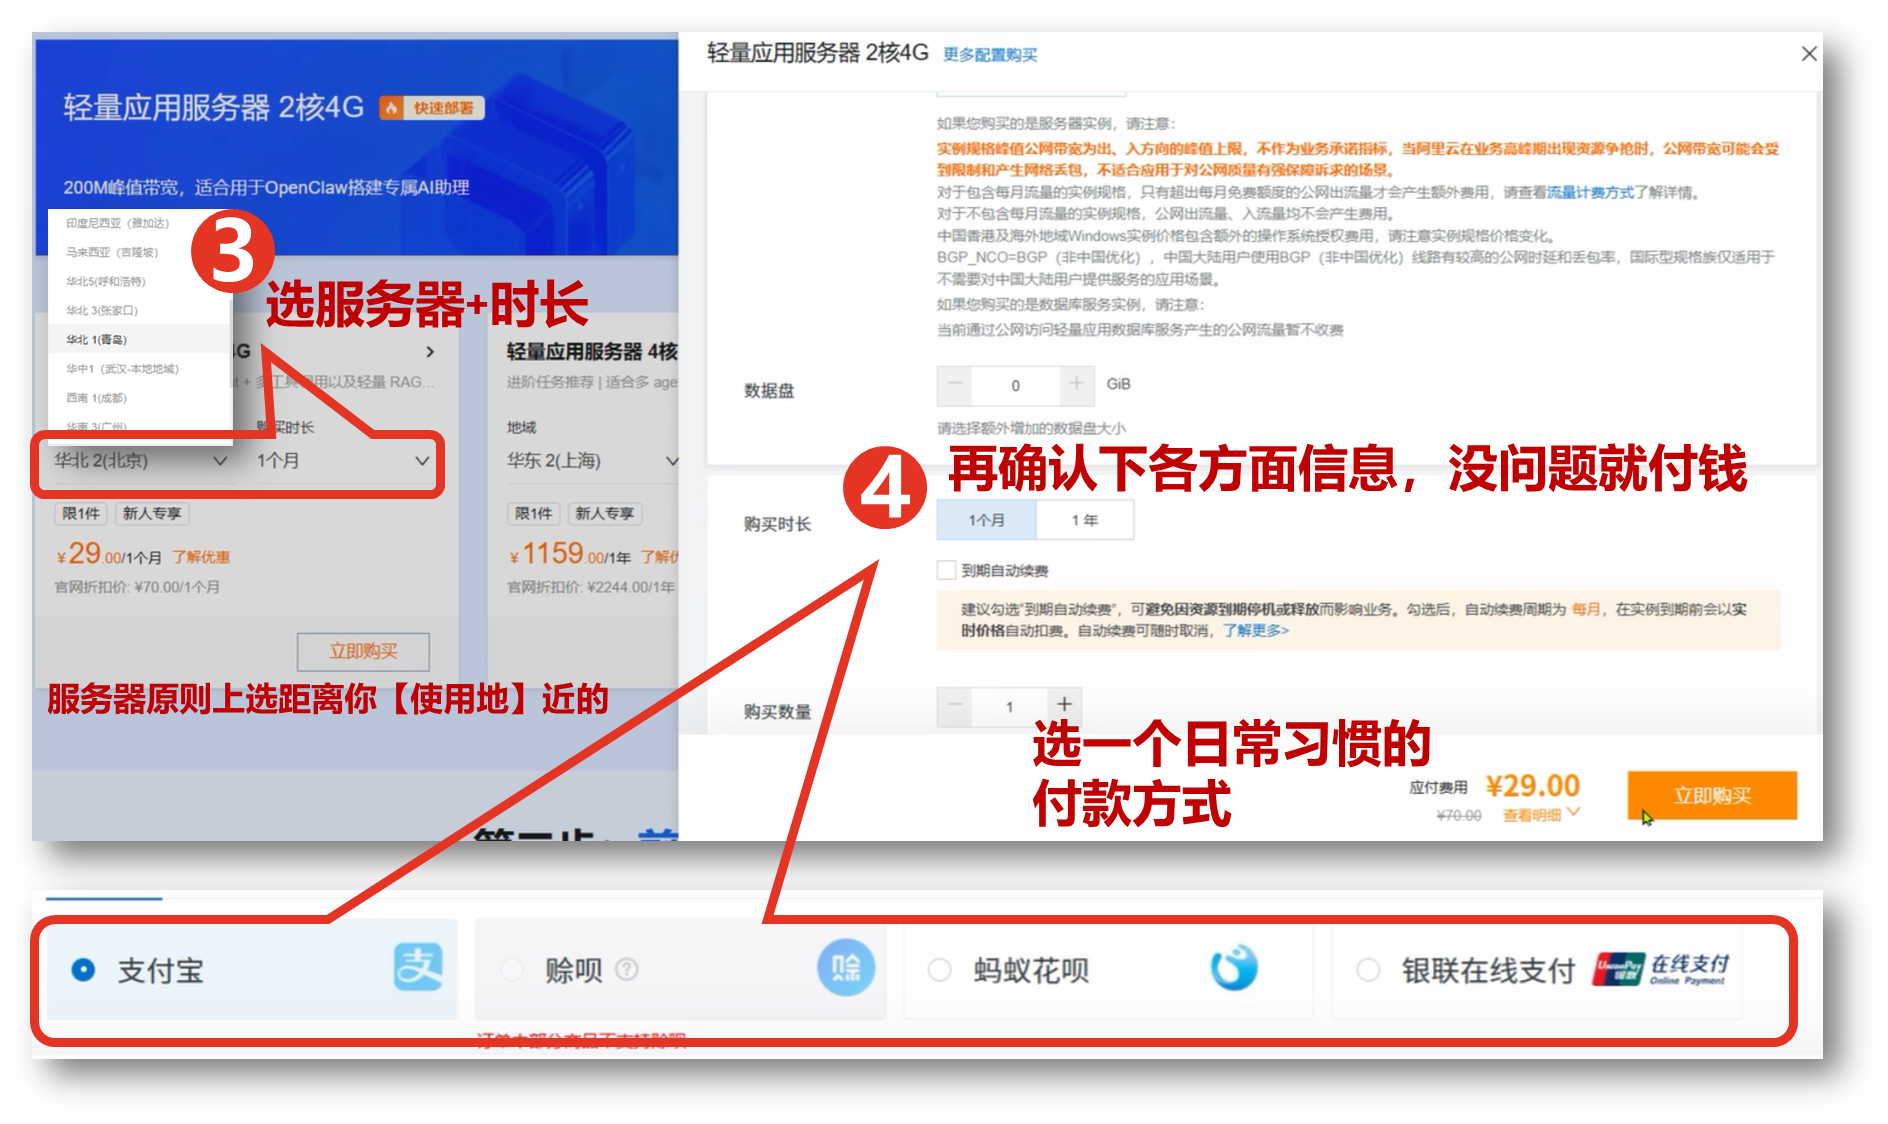Open the 流量计费方式 link
This screenshot has height=1124, width=1888.
(x=1590, y=192)
